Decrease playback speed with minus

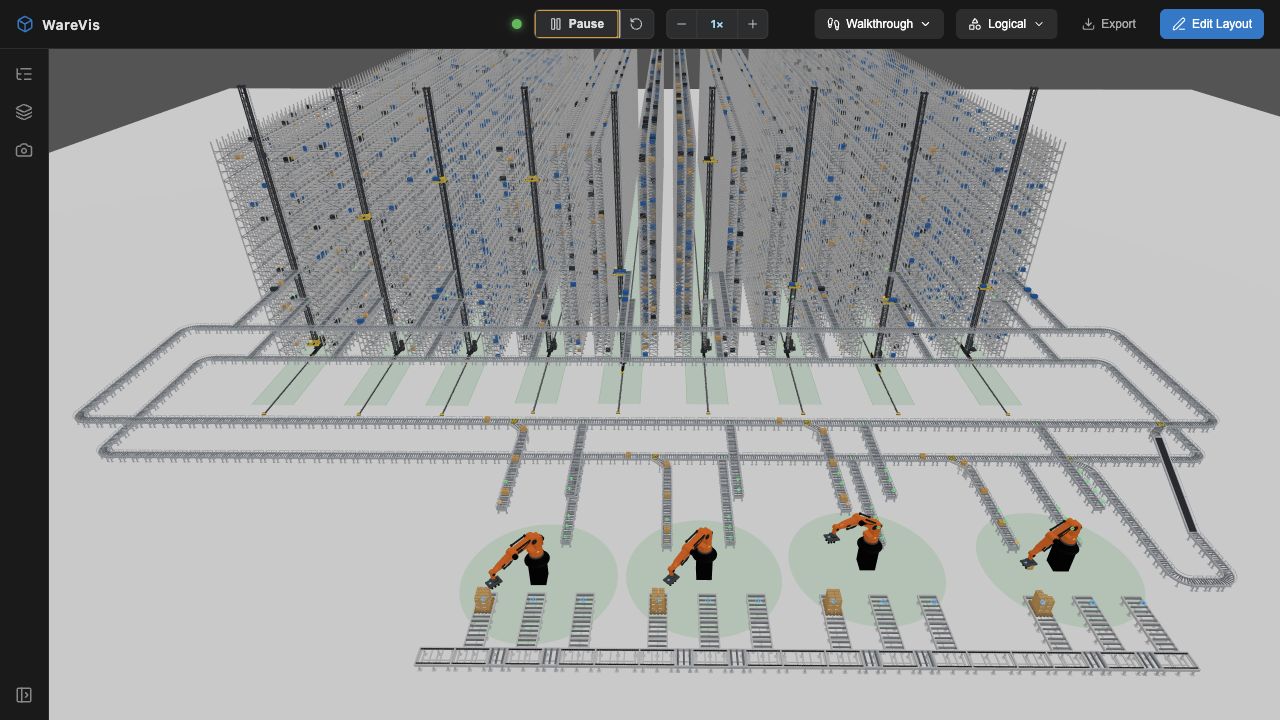click(x=681, y=24)
